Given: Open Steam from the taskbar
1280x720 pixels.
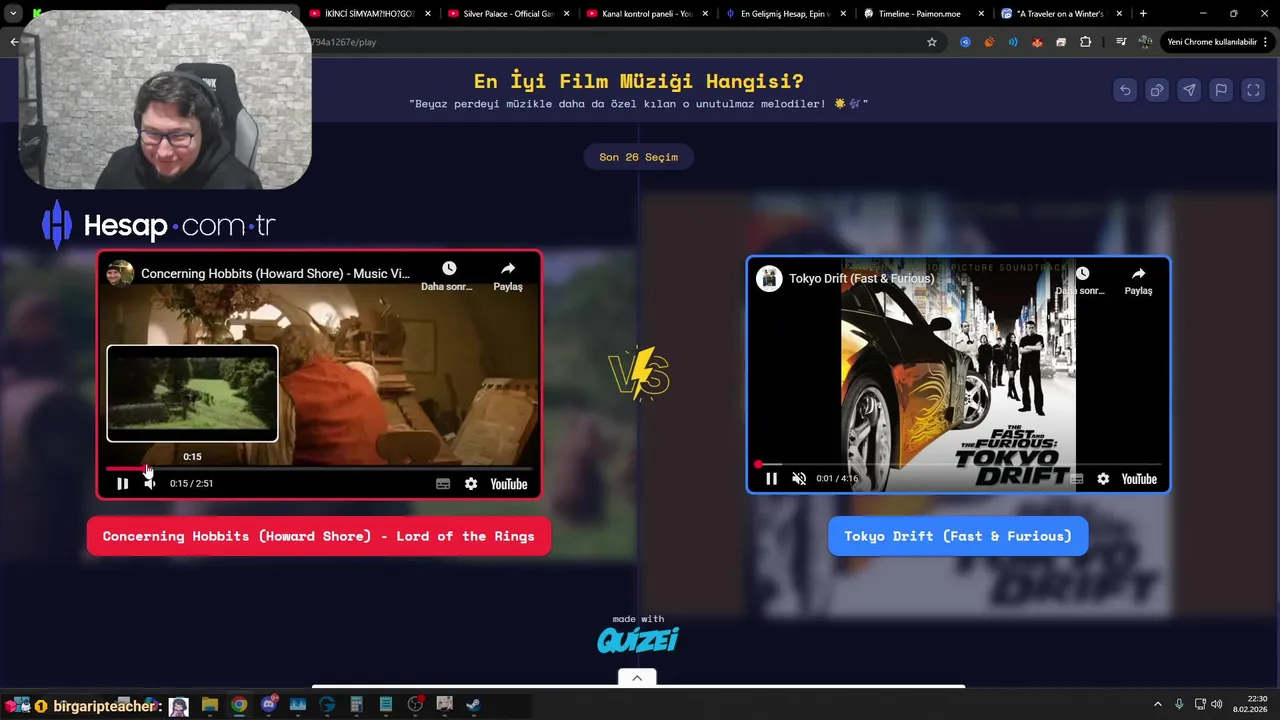Looking at the screenshot, I should (473, 705).
